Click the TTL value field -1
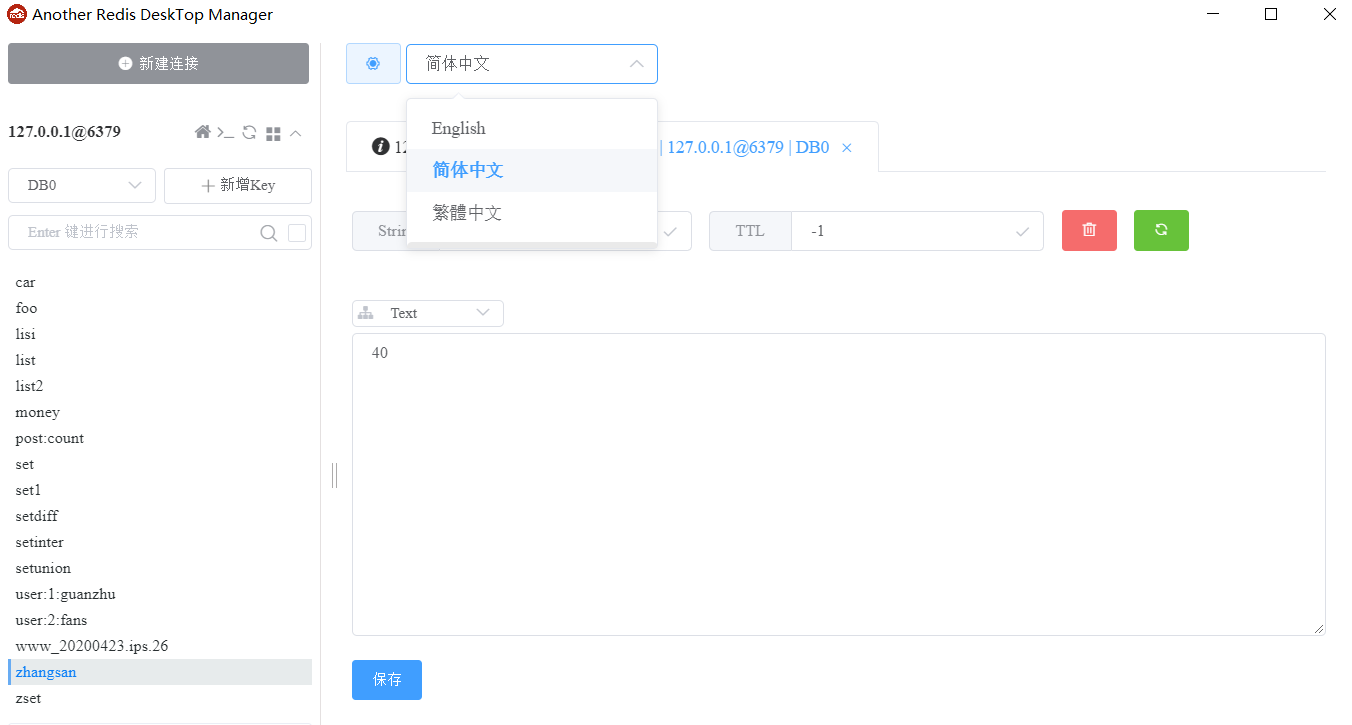 [917, 231]
